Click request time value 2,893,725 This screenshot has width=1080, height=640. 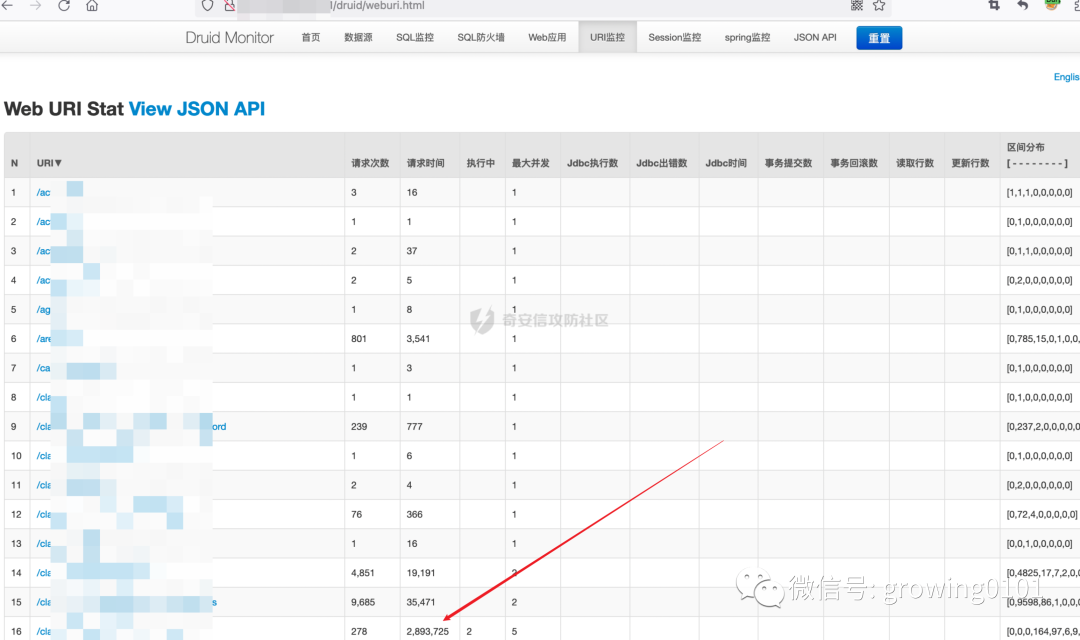click(x=427, y=632)
